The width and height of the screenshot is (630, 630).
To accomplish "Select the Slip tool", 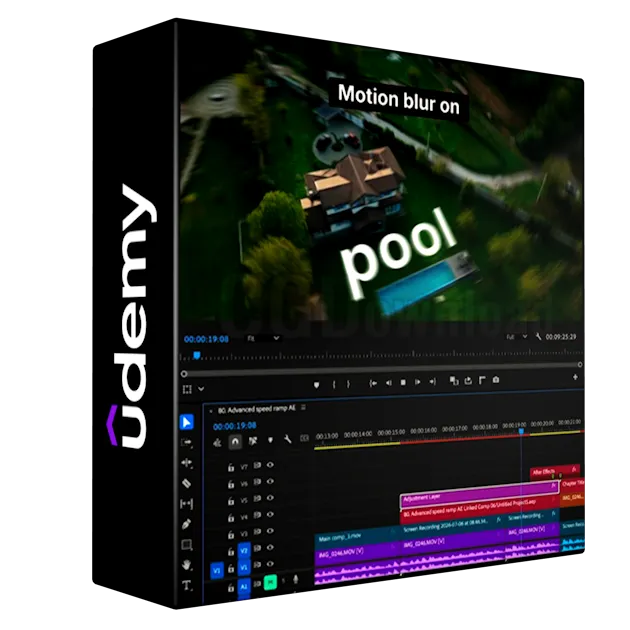I will point(187,504).
